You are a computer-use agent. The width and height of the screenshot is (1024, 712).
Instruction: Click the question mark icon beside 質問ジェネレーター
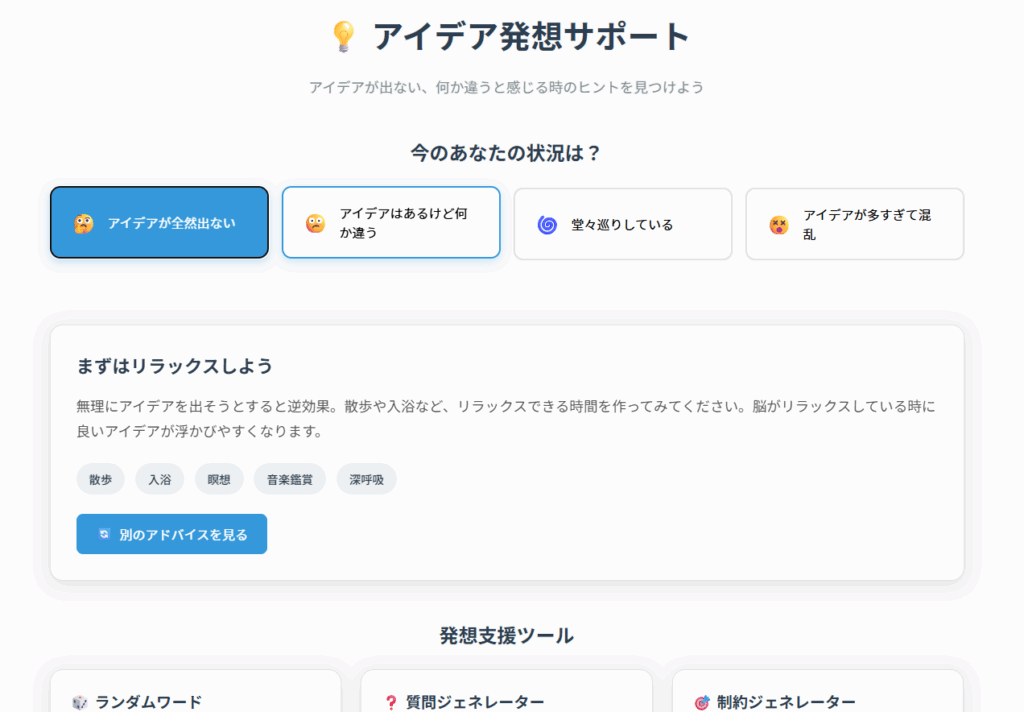[x=391, y=702]
